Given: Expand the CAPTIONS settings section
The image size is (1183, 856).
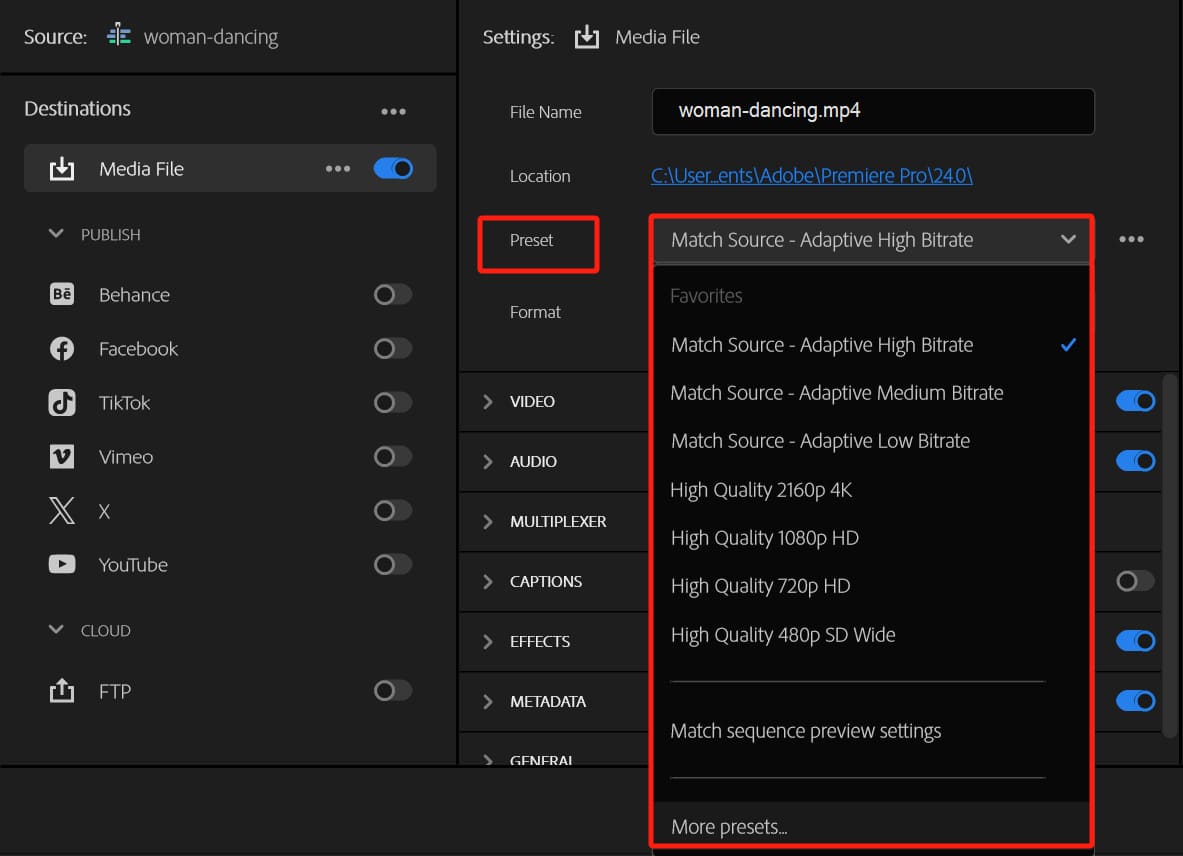Looking at the screenshot, I should 487,581.
